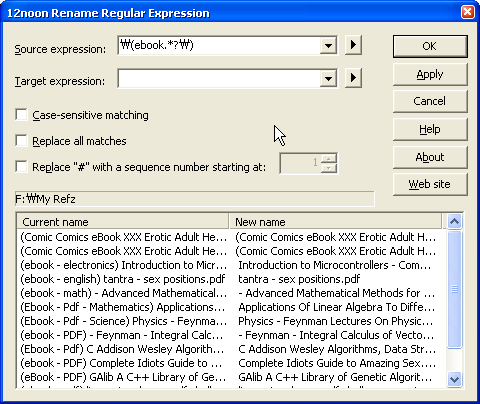Select "(ebook - math) - Advanced Mathematical..." row
Viewport: 480px width, 404px height.
tap(123, 293)
